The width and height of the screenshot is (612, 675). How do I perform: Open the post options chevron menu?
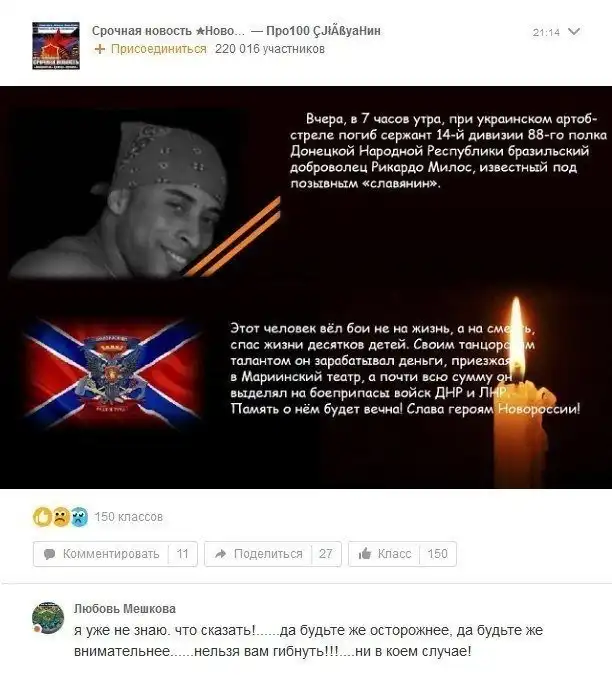tap(574, 31)
